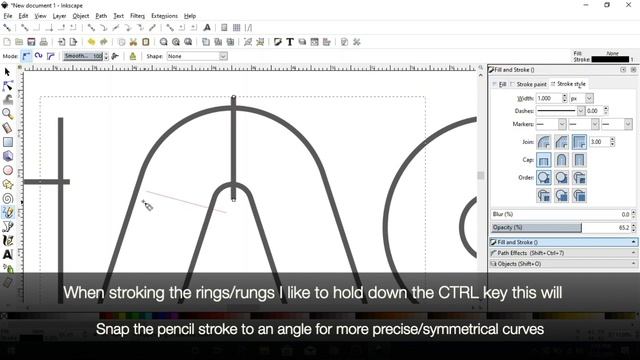Click the Cut scissors icon

(133, 42)
